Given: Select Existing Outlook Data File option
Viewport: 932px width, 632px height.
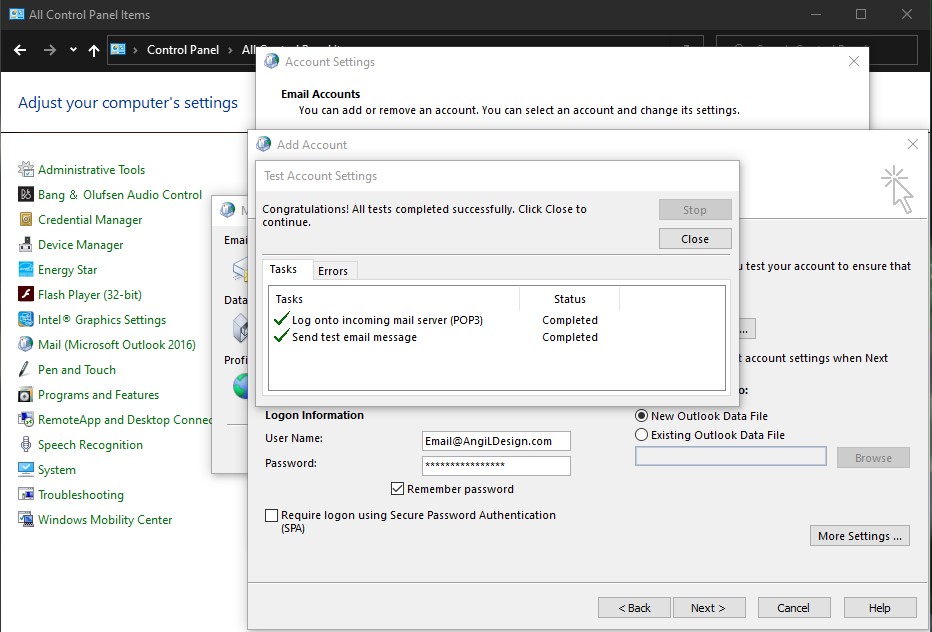Looking at the screenshot, I should click(641, 435).
